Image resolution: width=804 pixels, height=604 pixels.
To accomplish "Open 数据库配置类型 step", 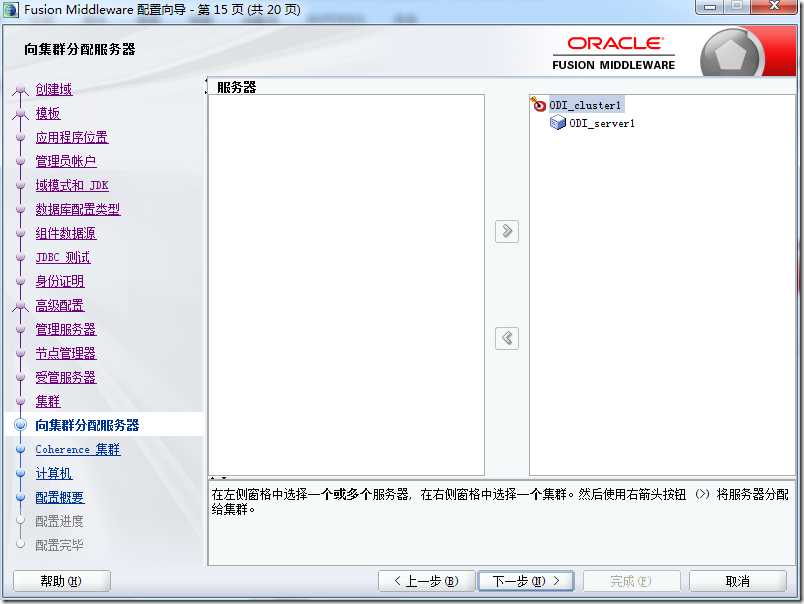I will [78, 209].
